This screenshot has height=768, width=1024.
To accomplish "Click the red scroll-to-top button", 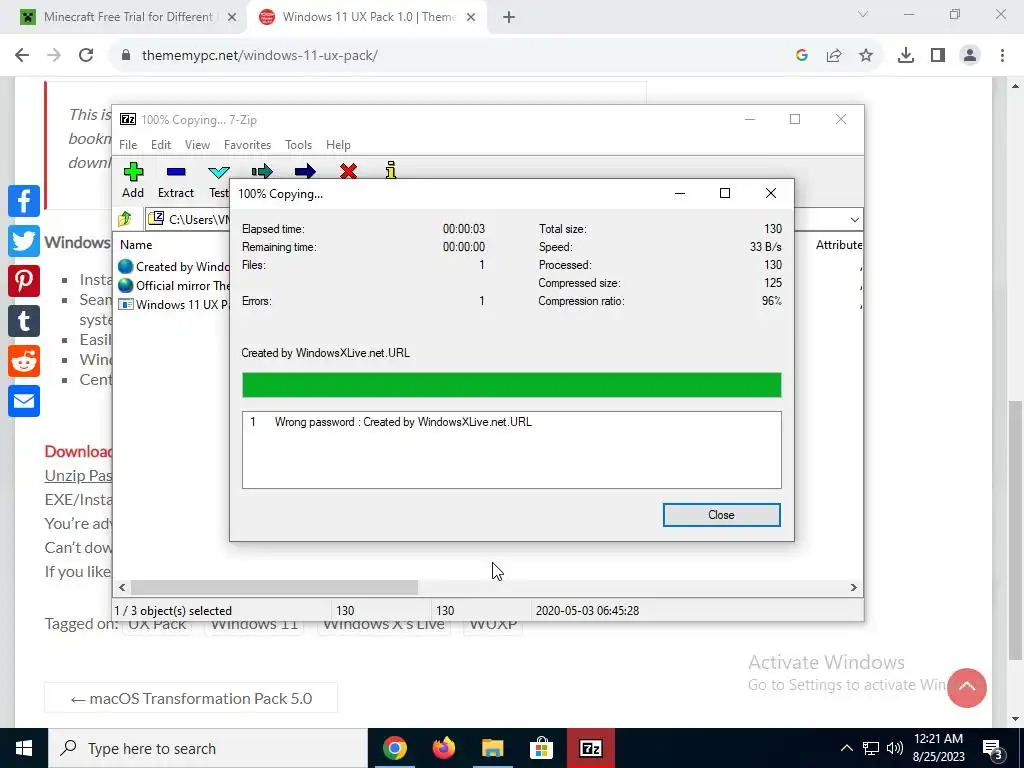I will [967, 687].
